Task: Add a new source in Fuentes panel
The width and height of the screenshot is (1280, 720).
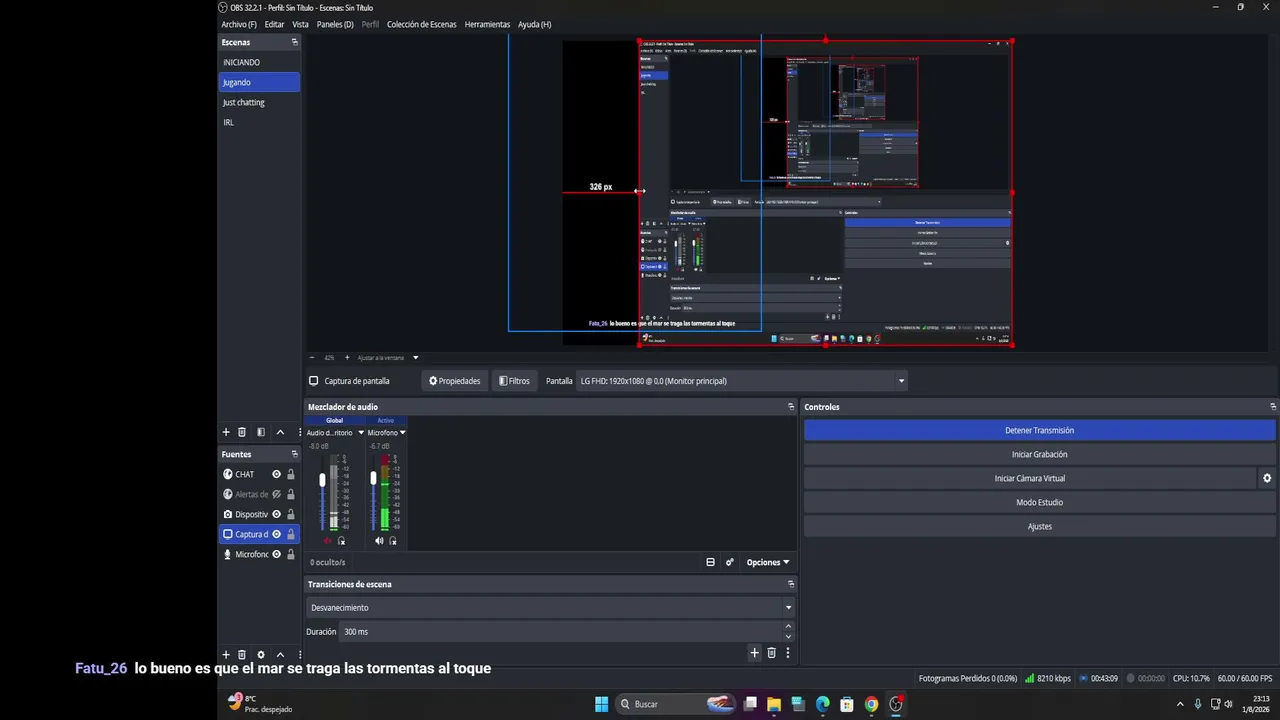Action: [x=226, y=654]
